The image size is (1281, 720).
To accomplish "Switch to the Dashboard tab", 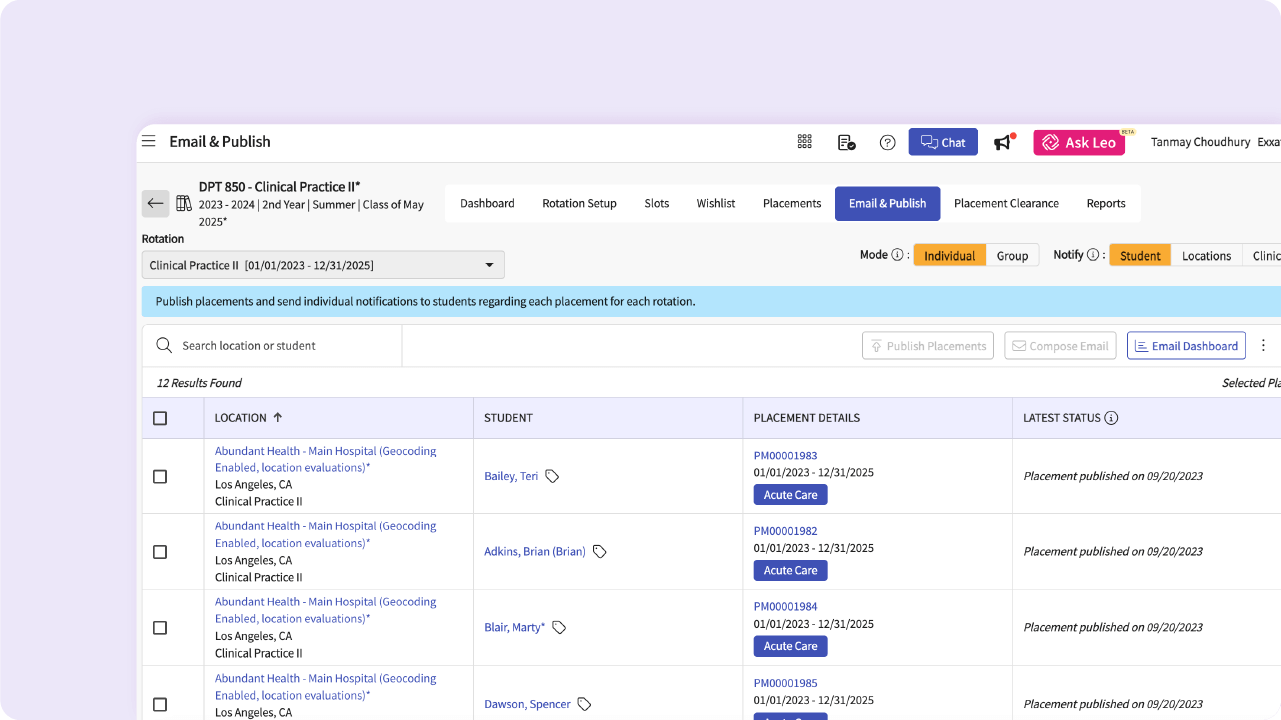I will pos(487,203).
